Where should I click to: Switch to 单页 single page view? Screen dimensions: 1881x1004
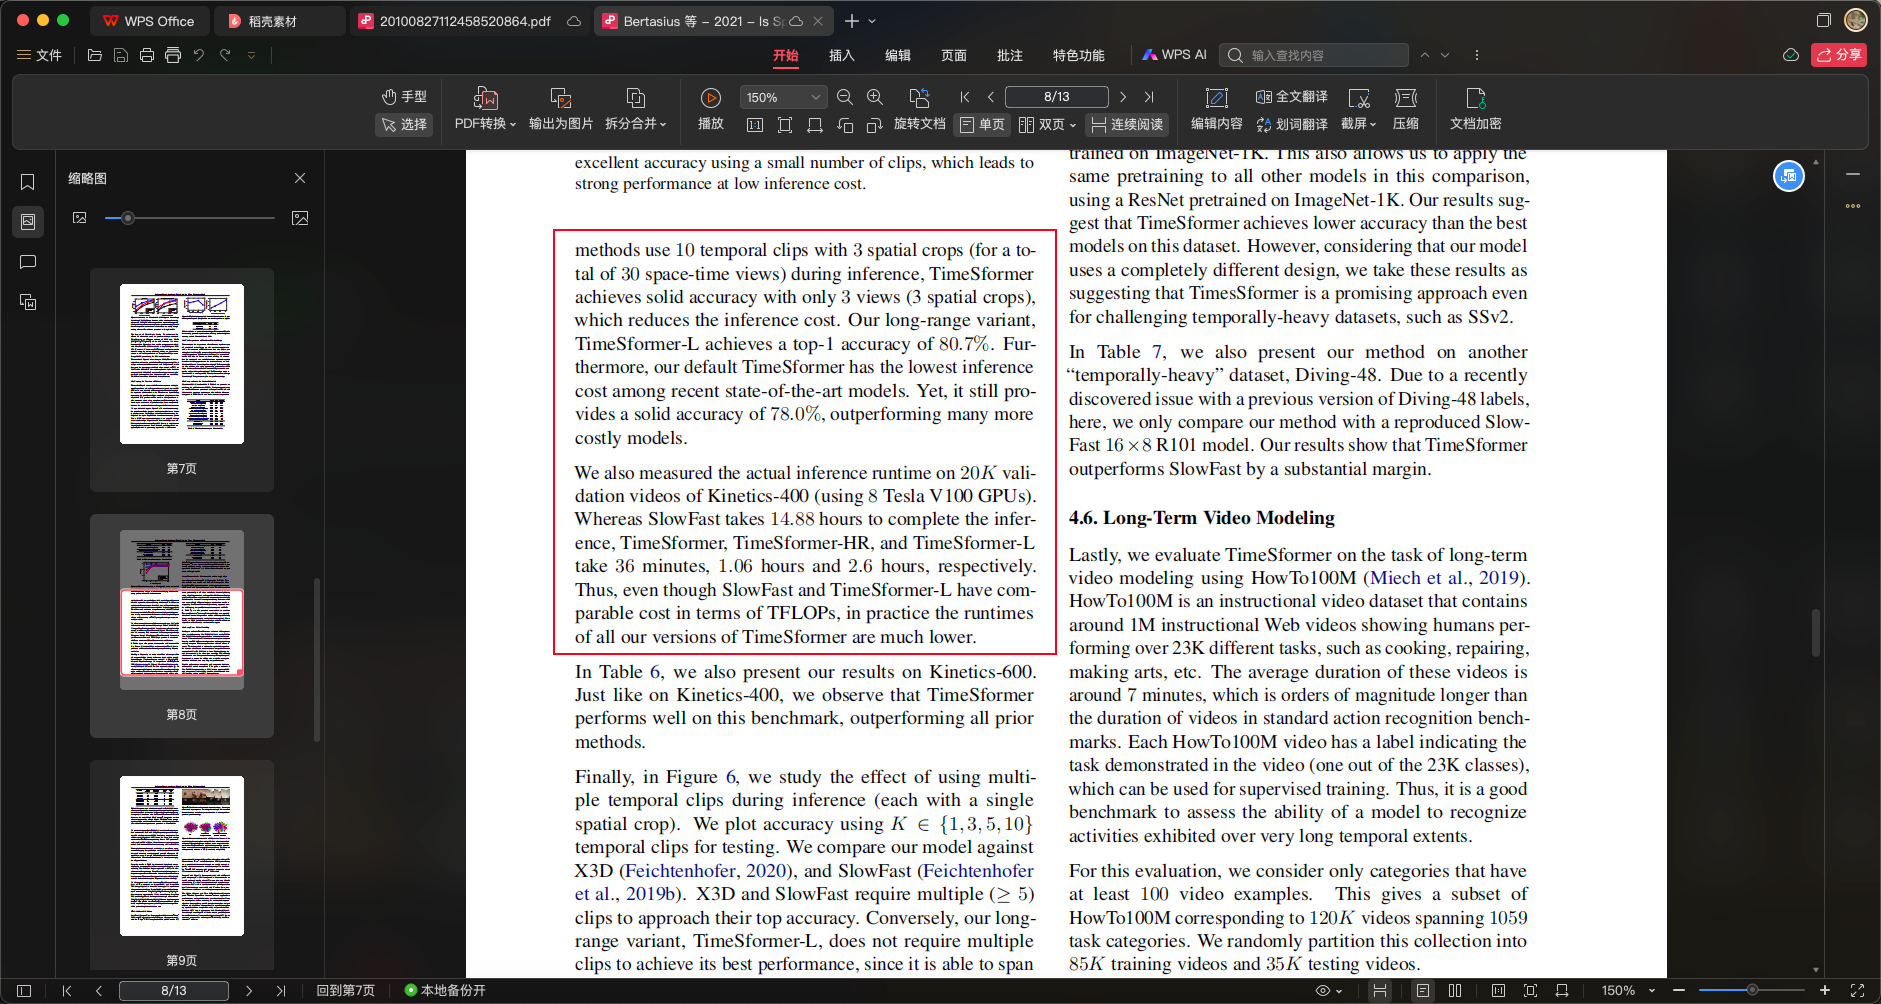point(982,124)
